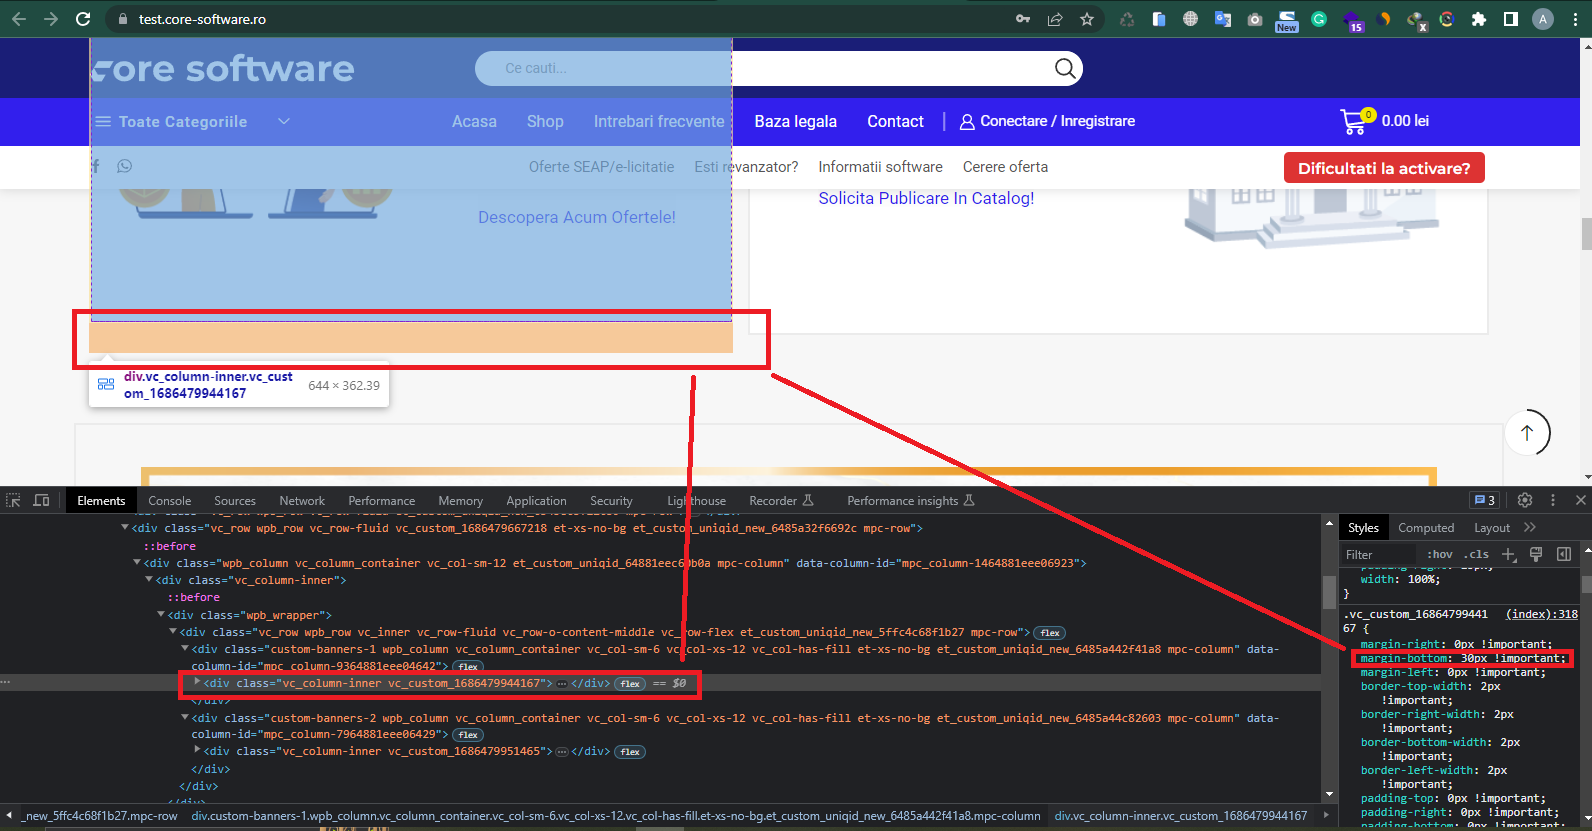This screenshot has width=1592, height=831.
Task: Go back using the browser back arrow
Action: (19, 19)
